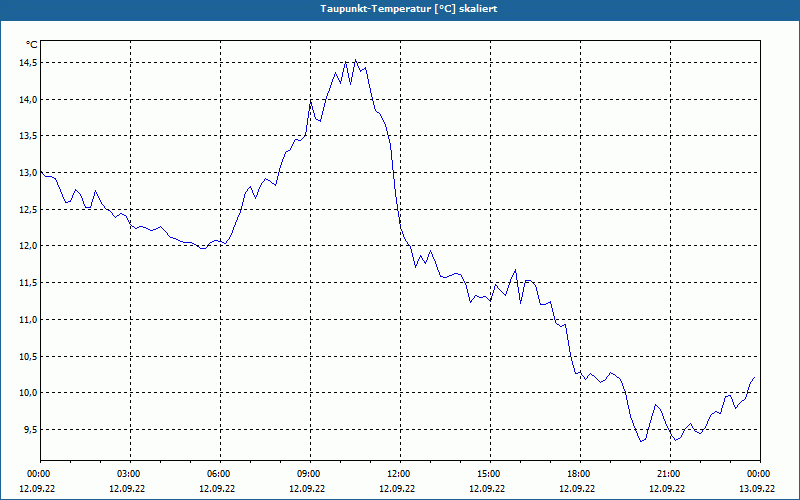
Task: Click the '9,5' y-axis value
Action: 30,430
